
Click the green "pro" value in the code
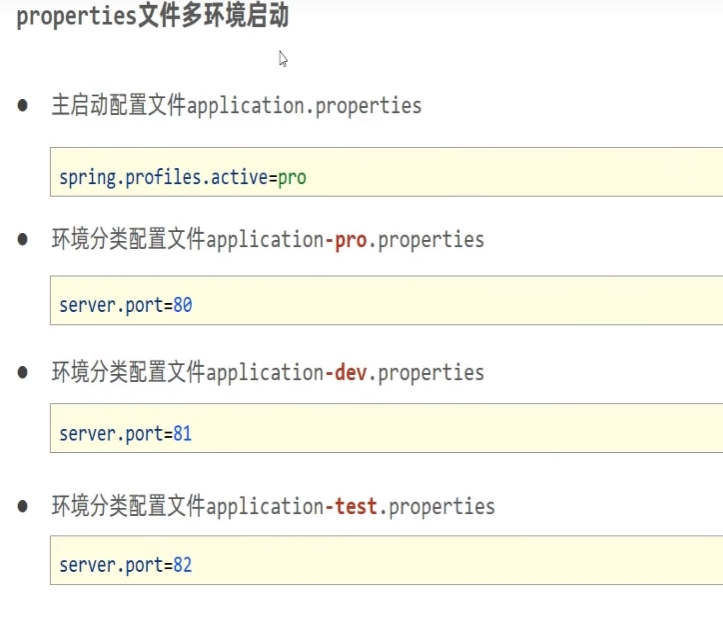point(292,178)
